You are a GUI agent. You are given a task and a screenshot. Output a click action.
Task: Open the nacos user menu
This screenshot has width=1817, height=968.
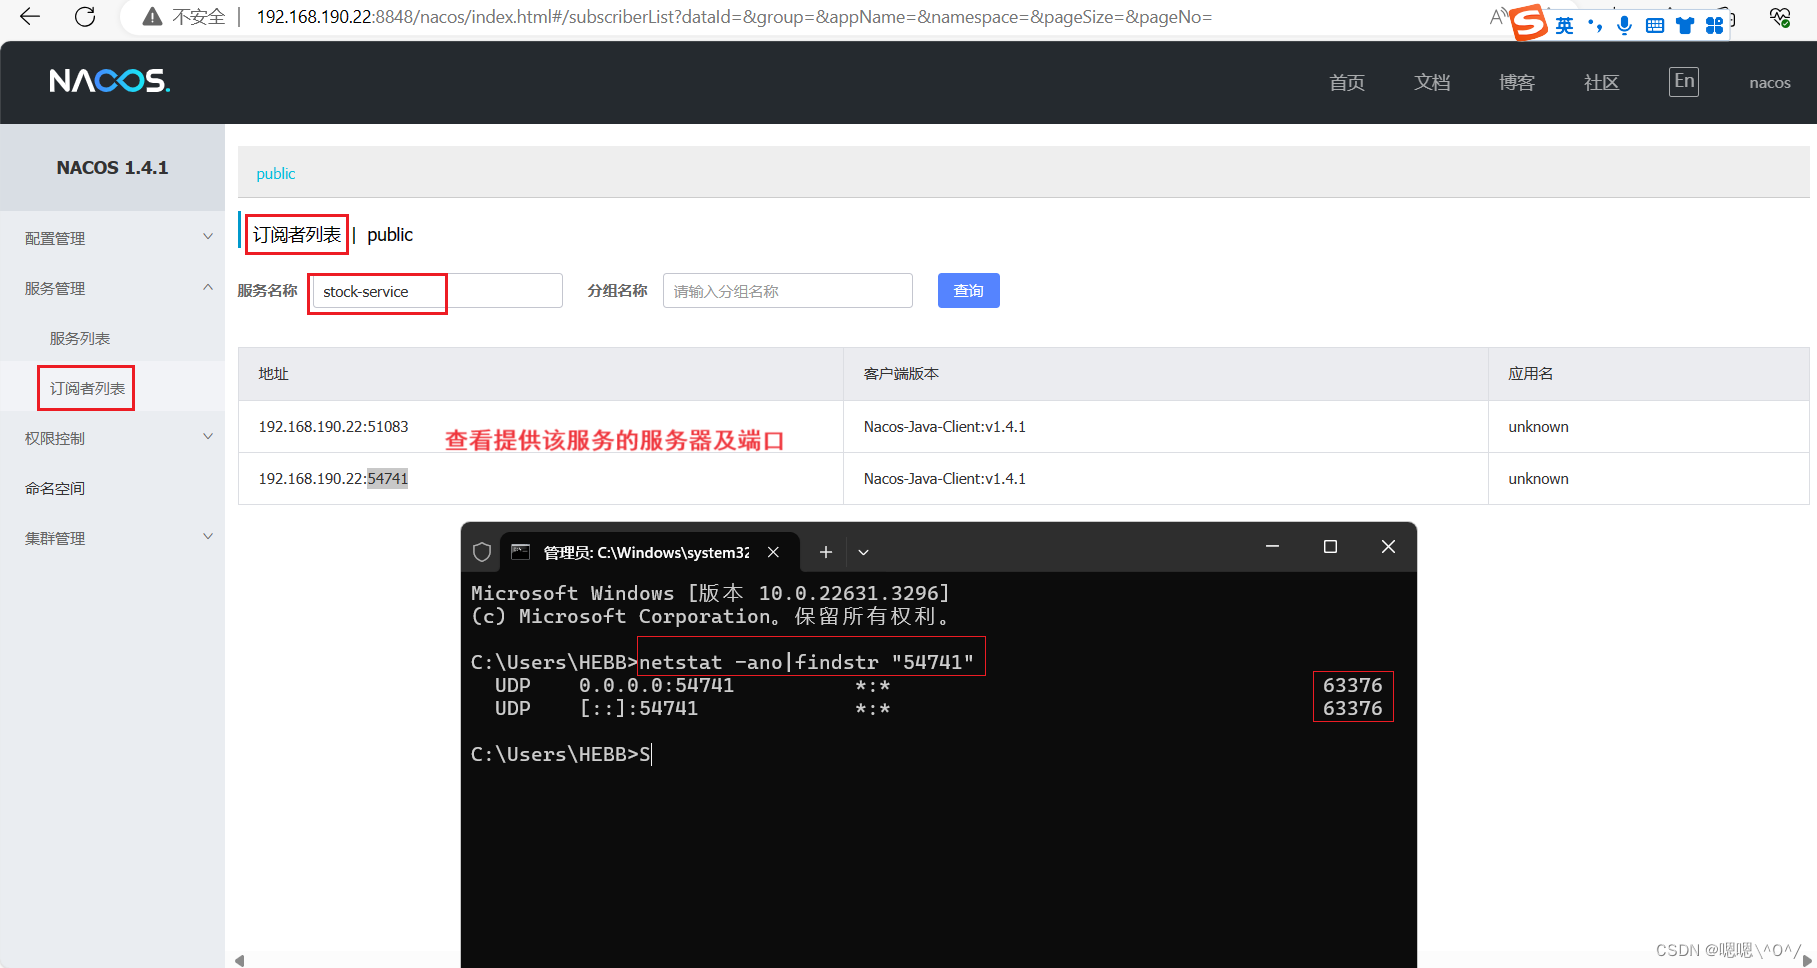(1770, 83)
